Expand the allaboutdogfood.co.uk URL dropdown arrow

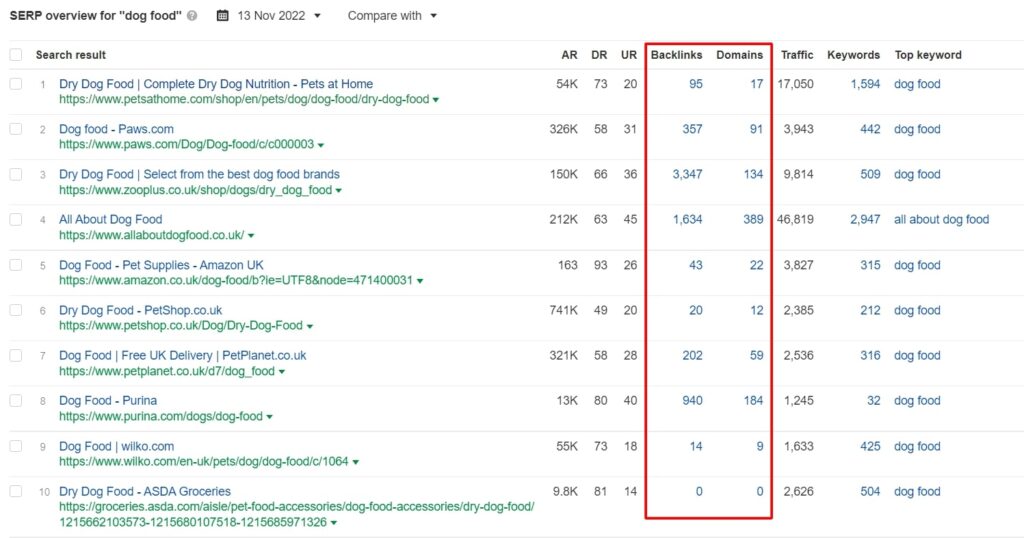[x=251, y=236]
